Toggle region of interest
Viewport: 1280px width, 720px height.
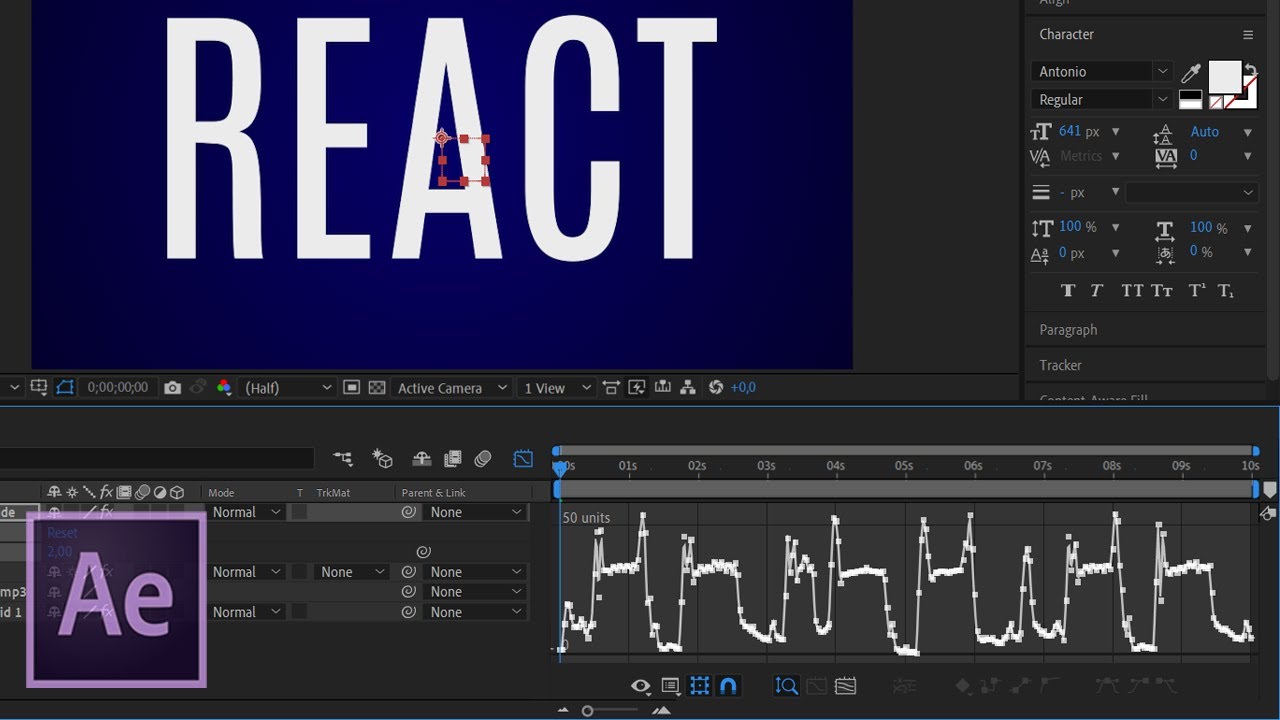tap(351, 387)
